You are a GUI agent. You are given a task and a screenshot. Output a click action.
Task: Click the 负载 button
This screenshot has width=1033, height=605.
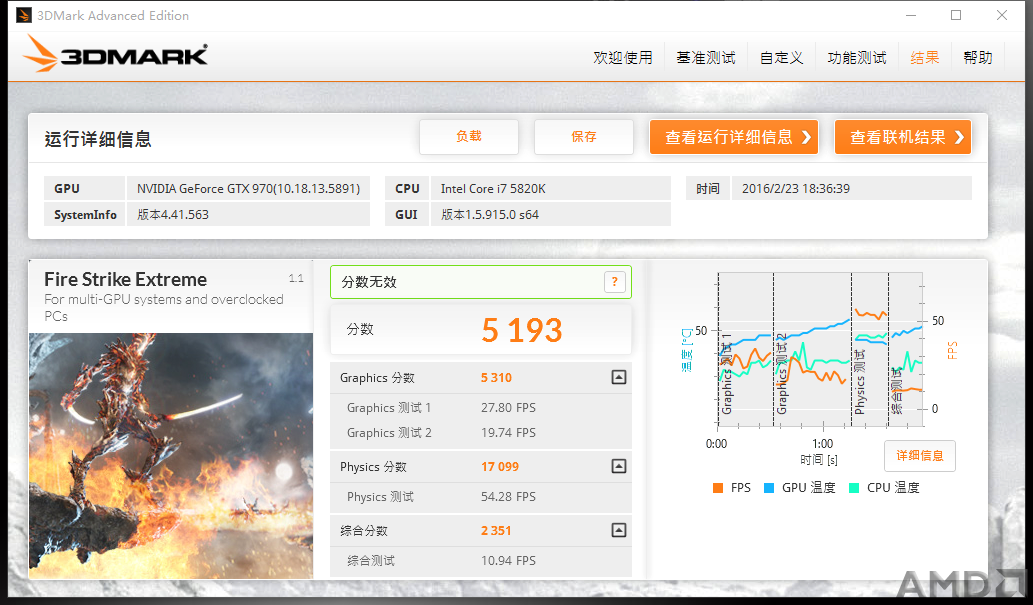pos(469,136)
